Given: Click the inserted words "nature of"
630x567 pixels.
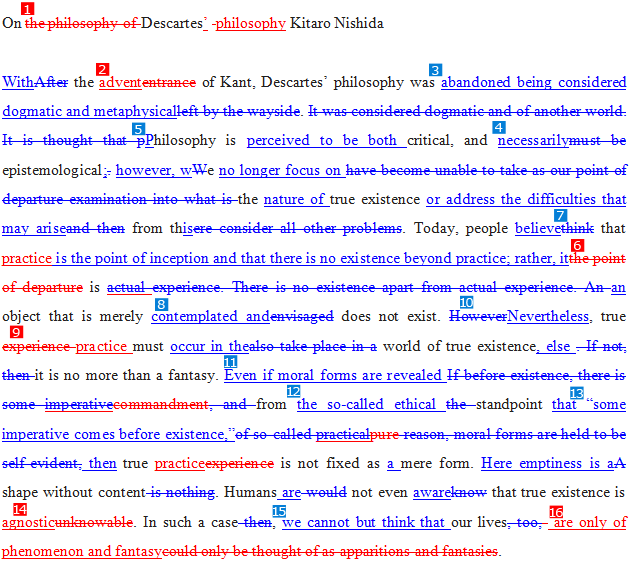Looking at the screenshot, I should 296,199.
